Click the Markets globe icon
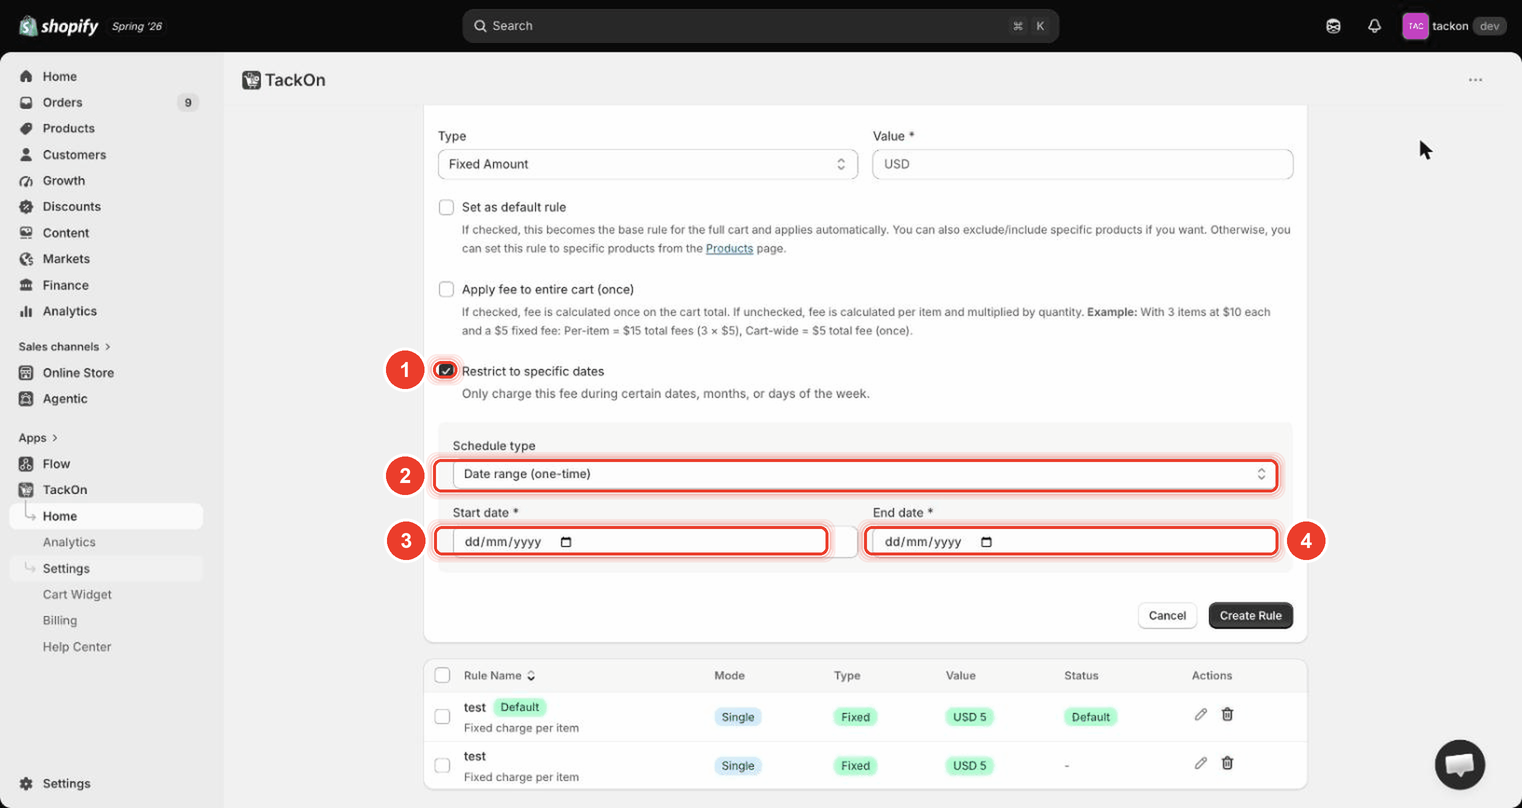 (x=26, y=259)
